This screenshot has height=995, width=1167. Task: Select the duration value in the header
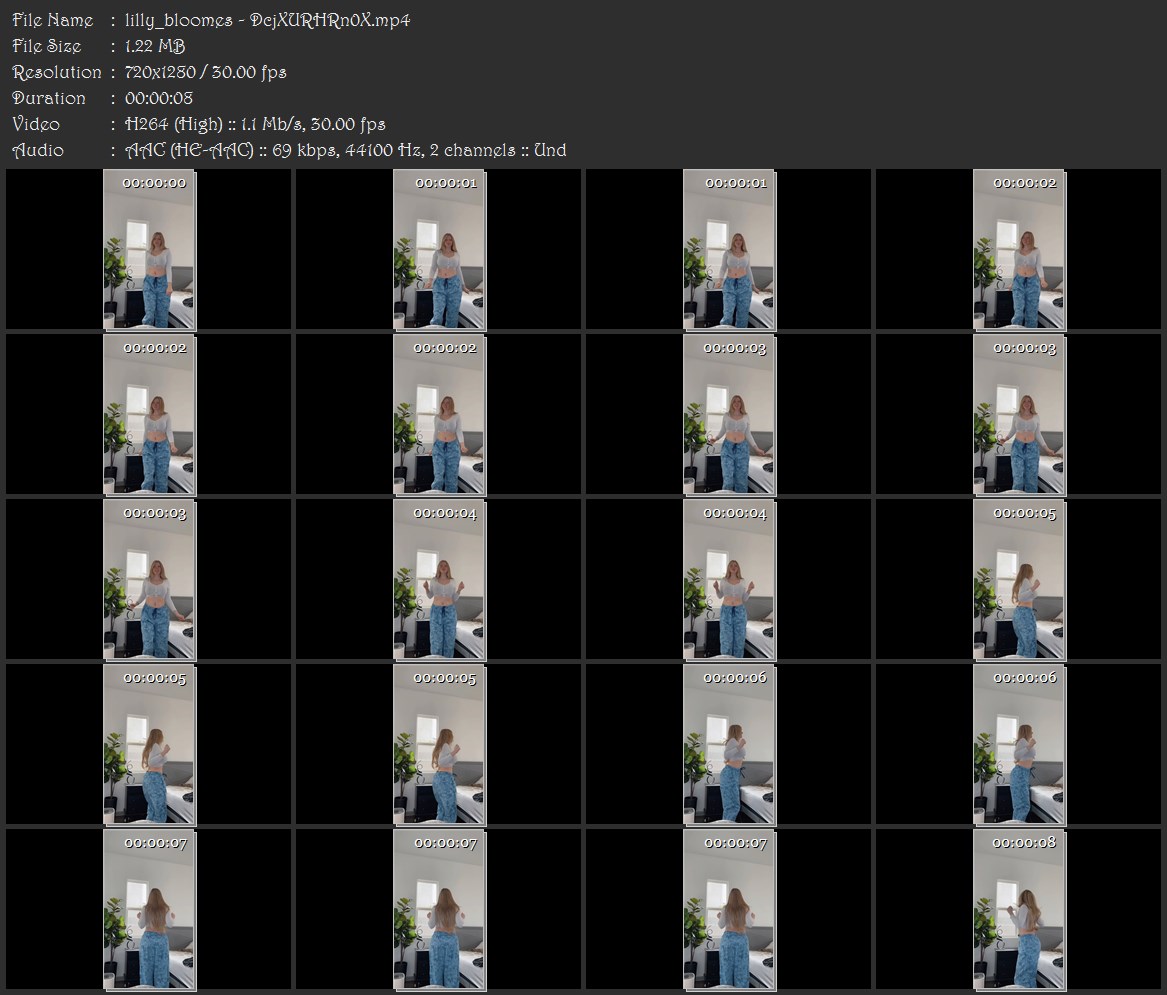pyautogui.click(x=159, y=98)
